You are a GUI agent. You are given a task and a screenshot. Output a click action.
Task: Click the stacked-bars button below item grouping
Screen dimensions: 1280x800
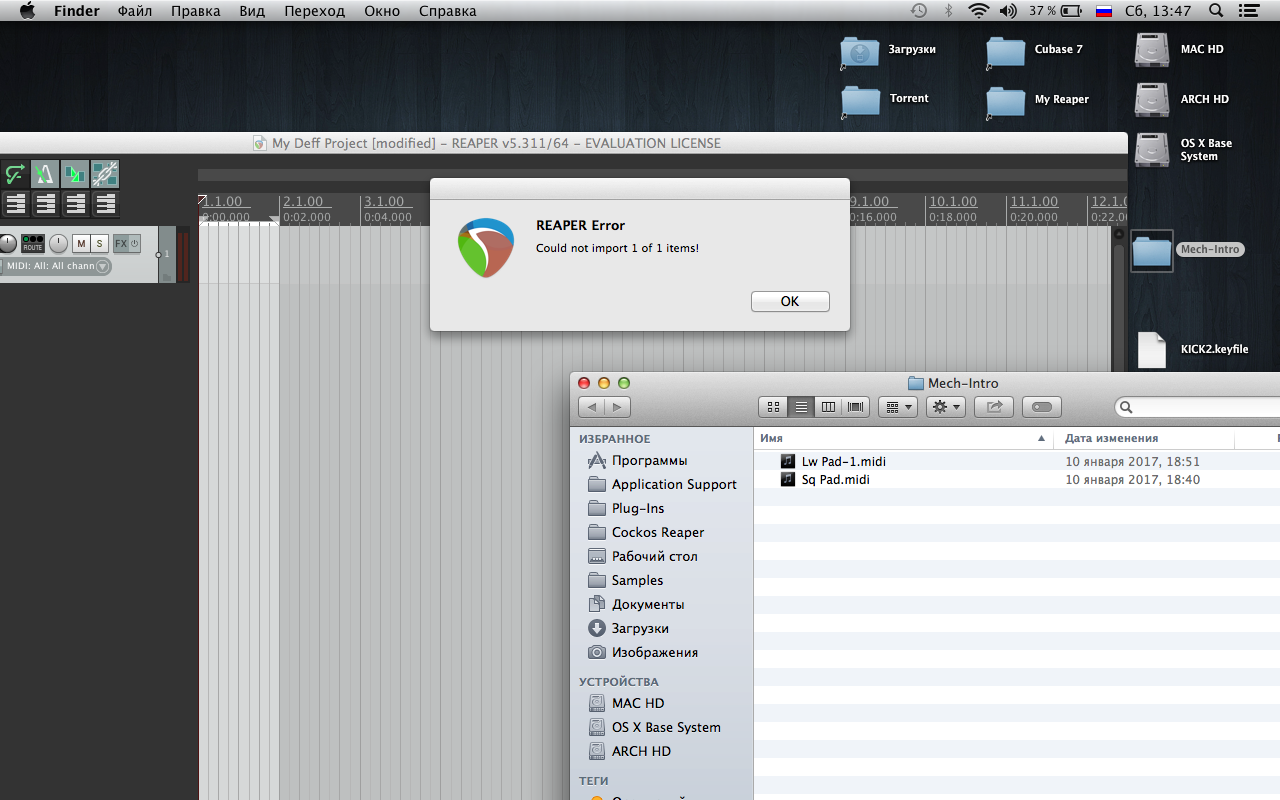point(105,204)
